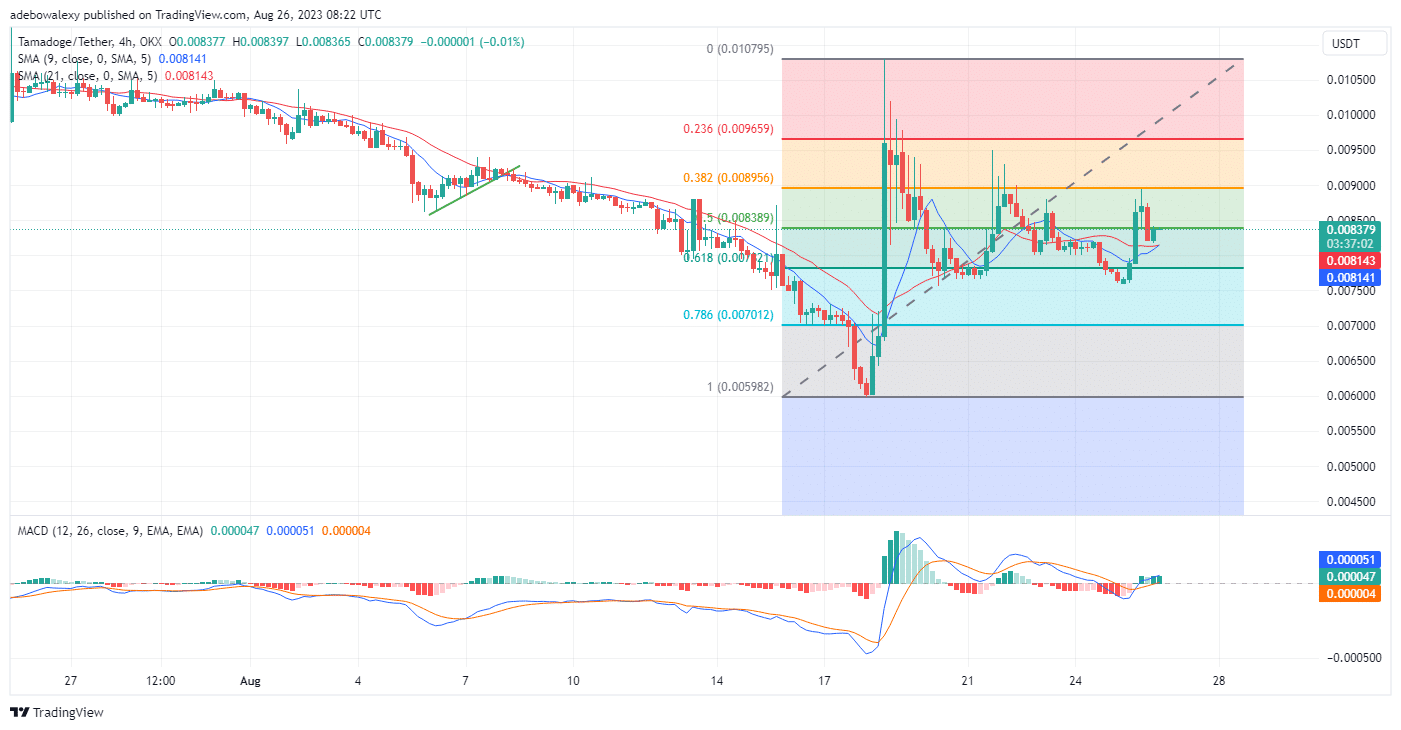Image resolution: width=1401 pixels, height=730 pixels.
Task: Click the '28' date on time axis
Action: (x=1219, y=681)
